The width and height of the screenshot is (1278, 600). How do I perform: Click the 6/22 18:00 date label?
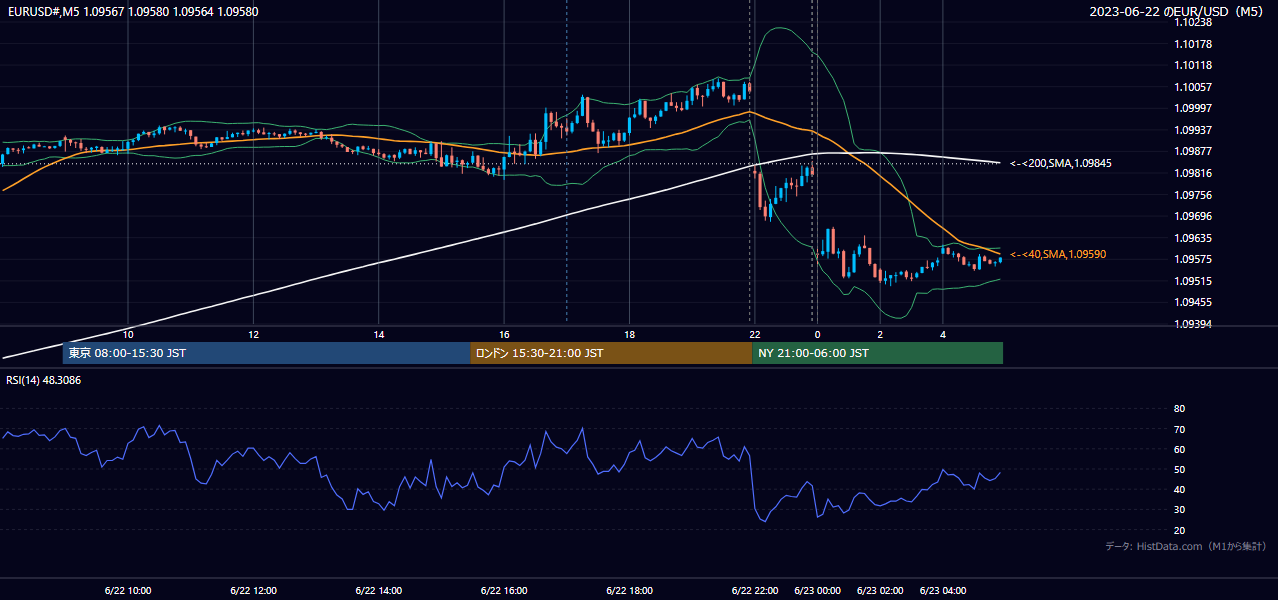(x=630, y=590)
